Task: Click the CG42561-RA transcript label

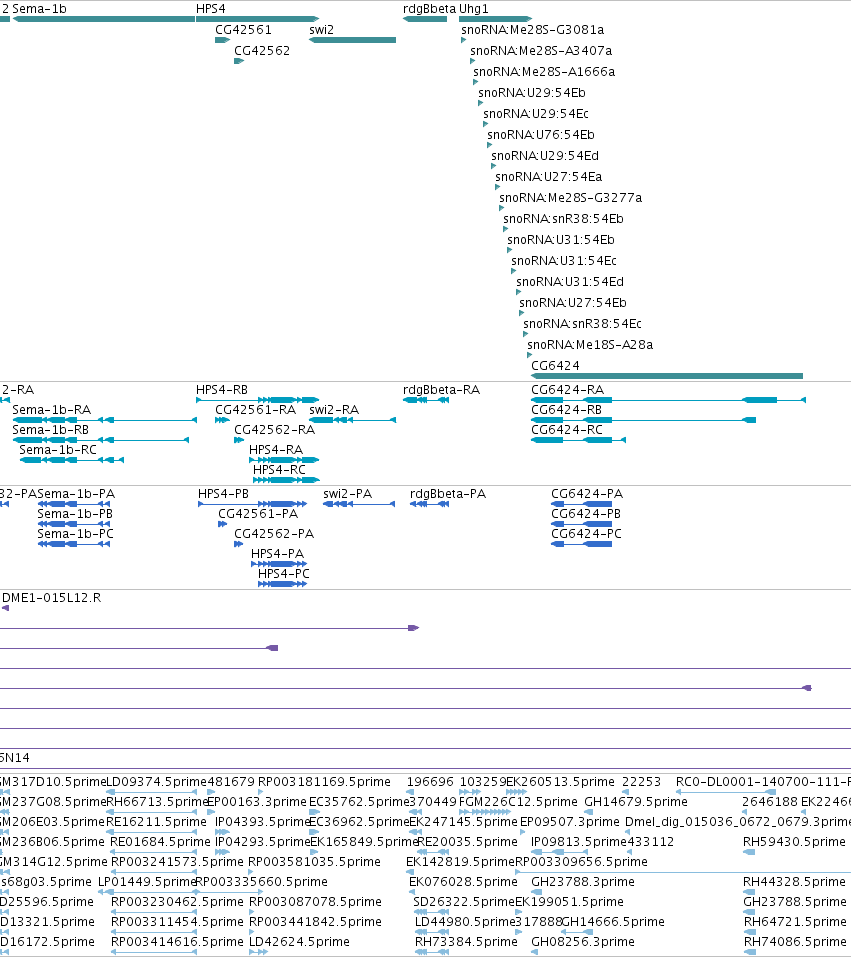Action: tap(255, 410)
